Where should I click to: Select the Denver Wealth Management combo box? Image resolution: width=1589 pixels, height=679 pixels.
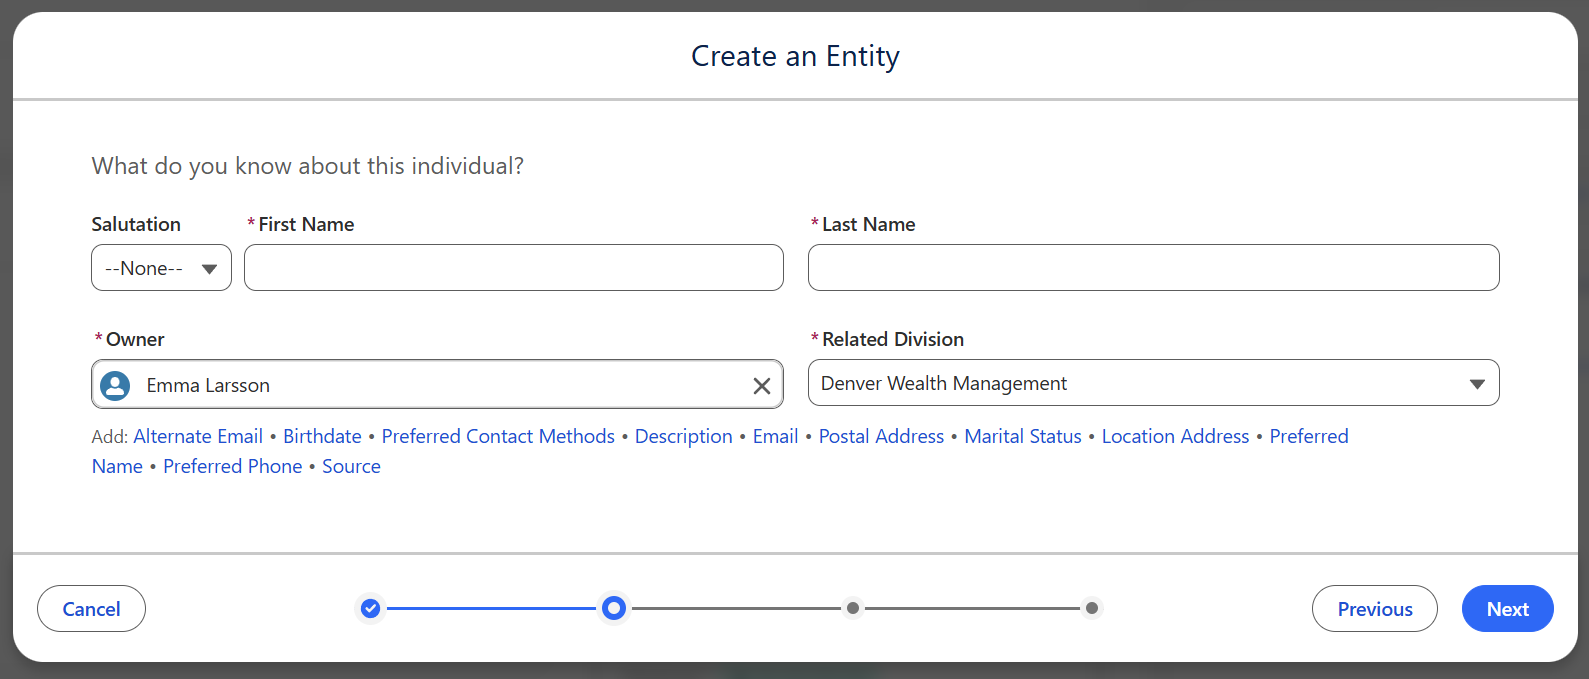coord(1153,383)
